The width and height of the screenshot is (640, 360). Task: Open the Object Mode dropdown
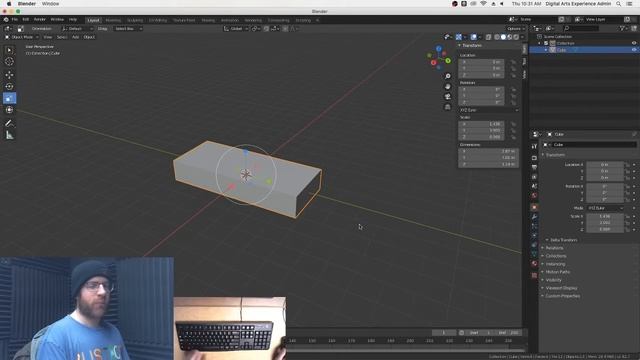coord(22,37)
